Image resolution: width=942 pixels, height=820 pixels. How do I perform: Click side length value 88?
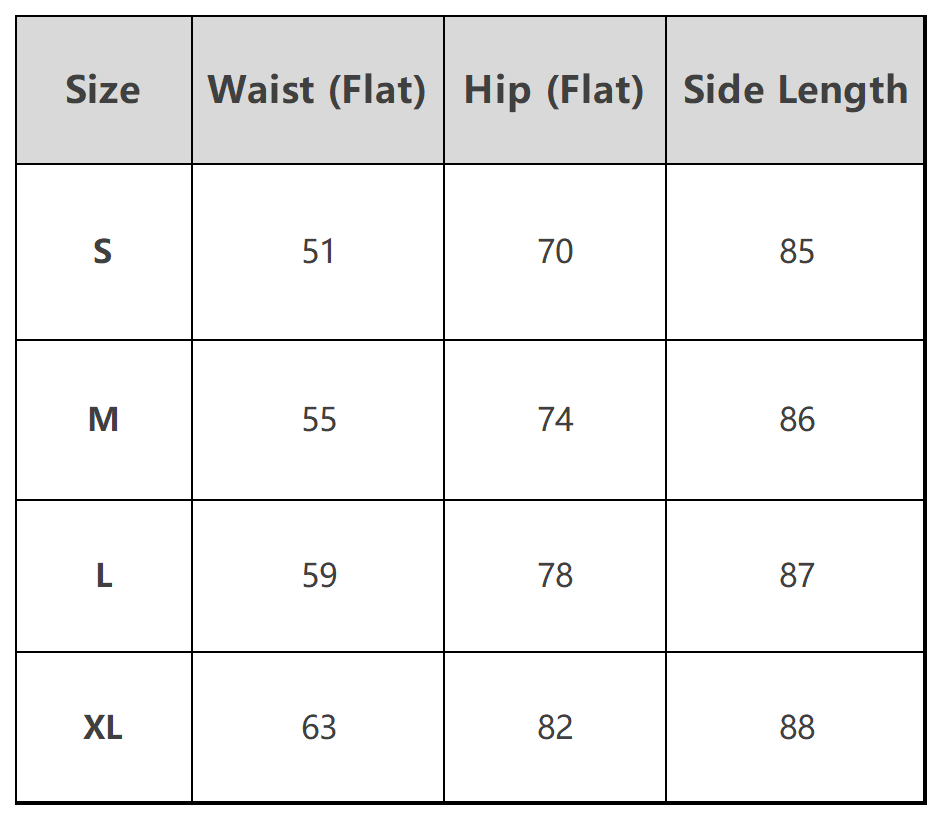[797, 727]
